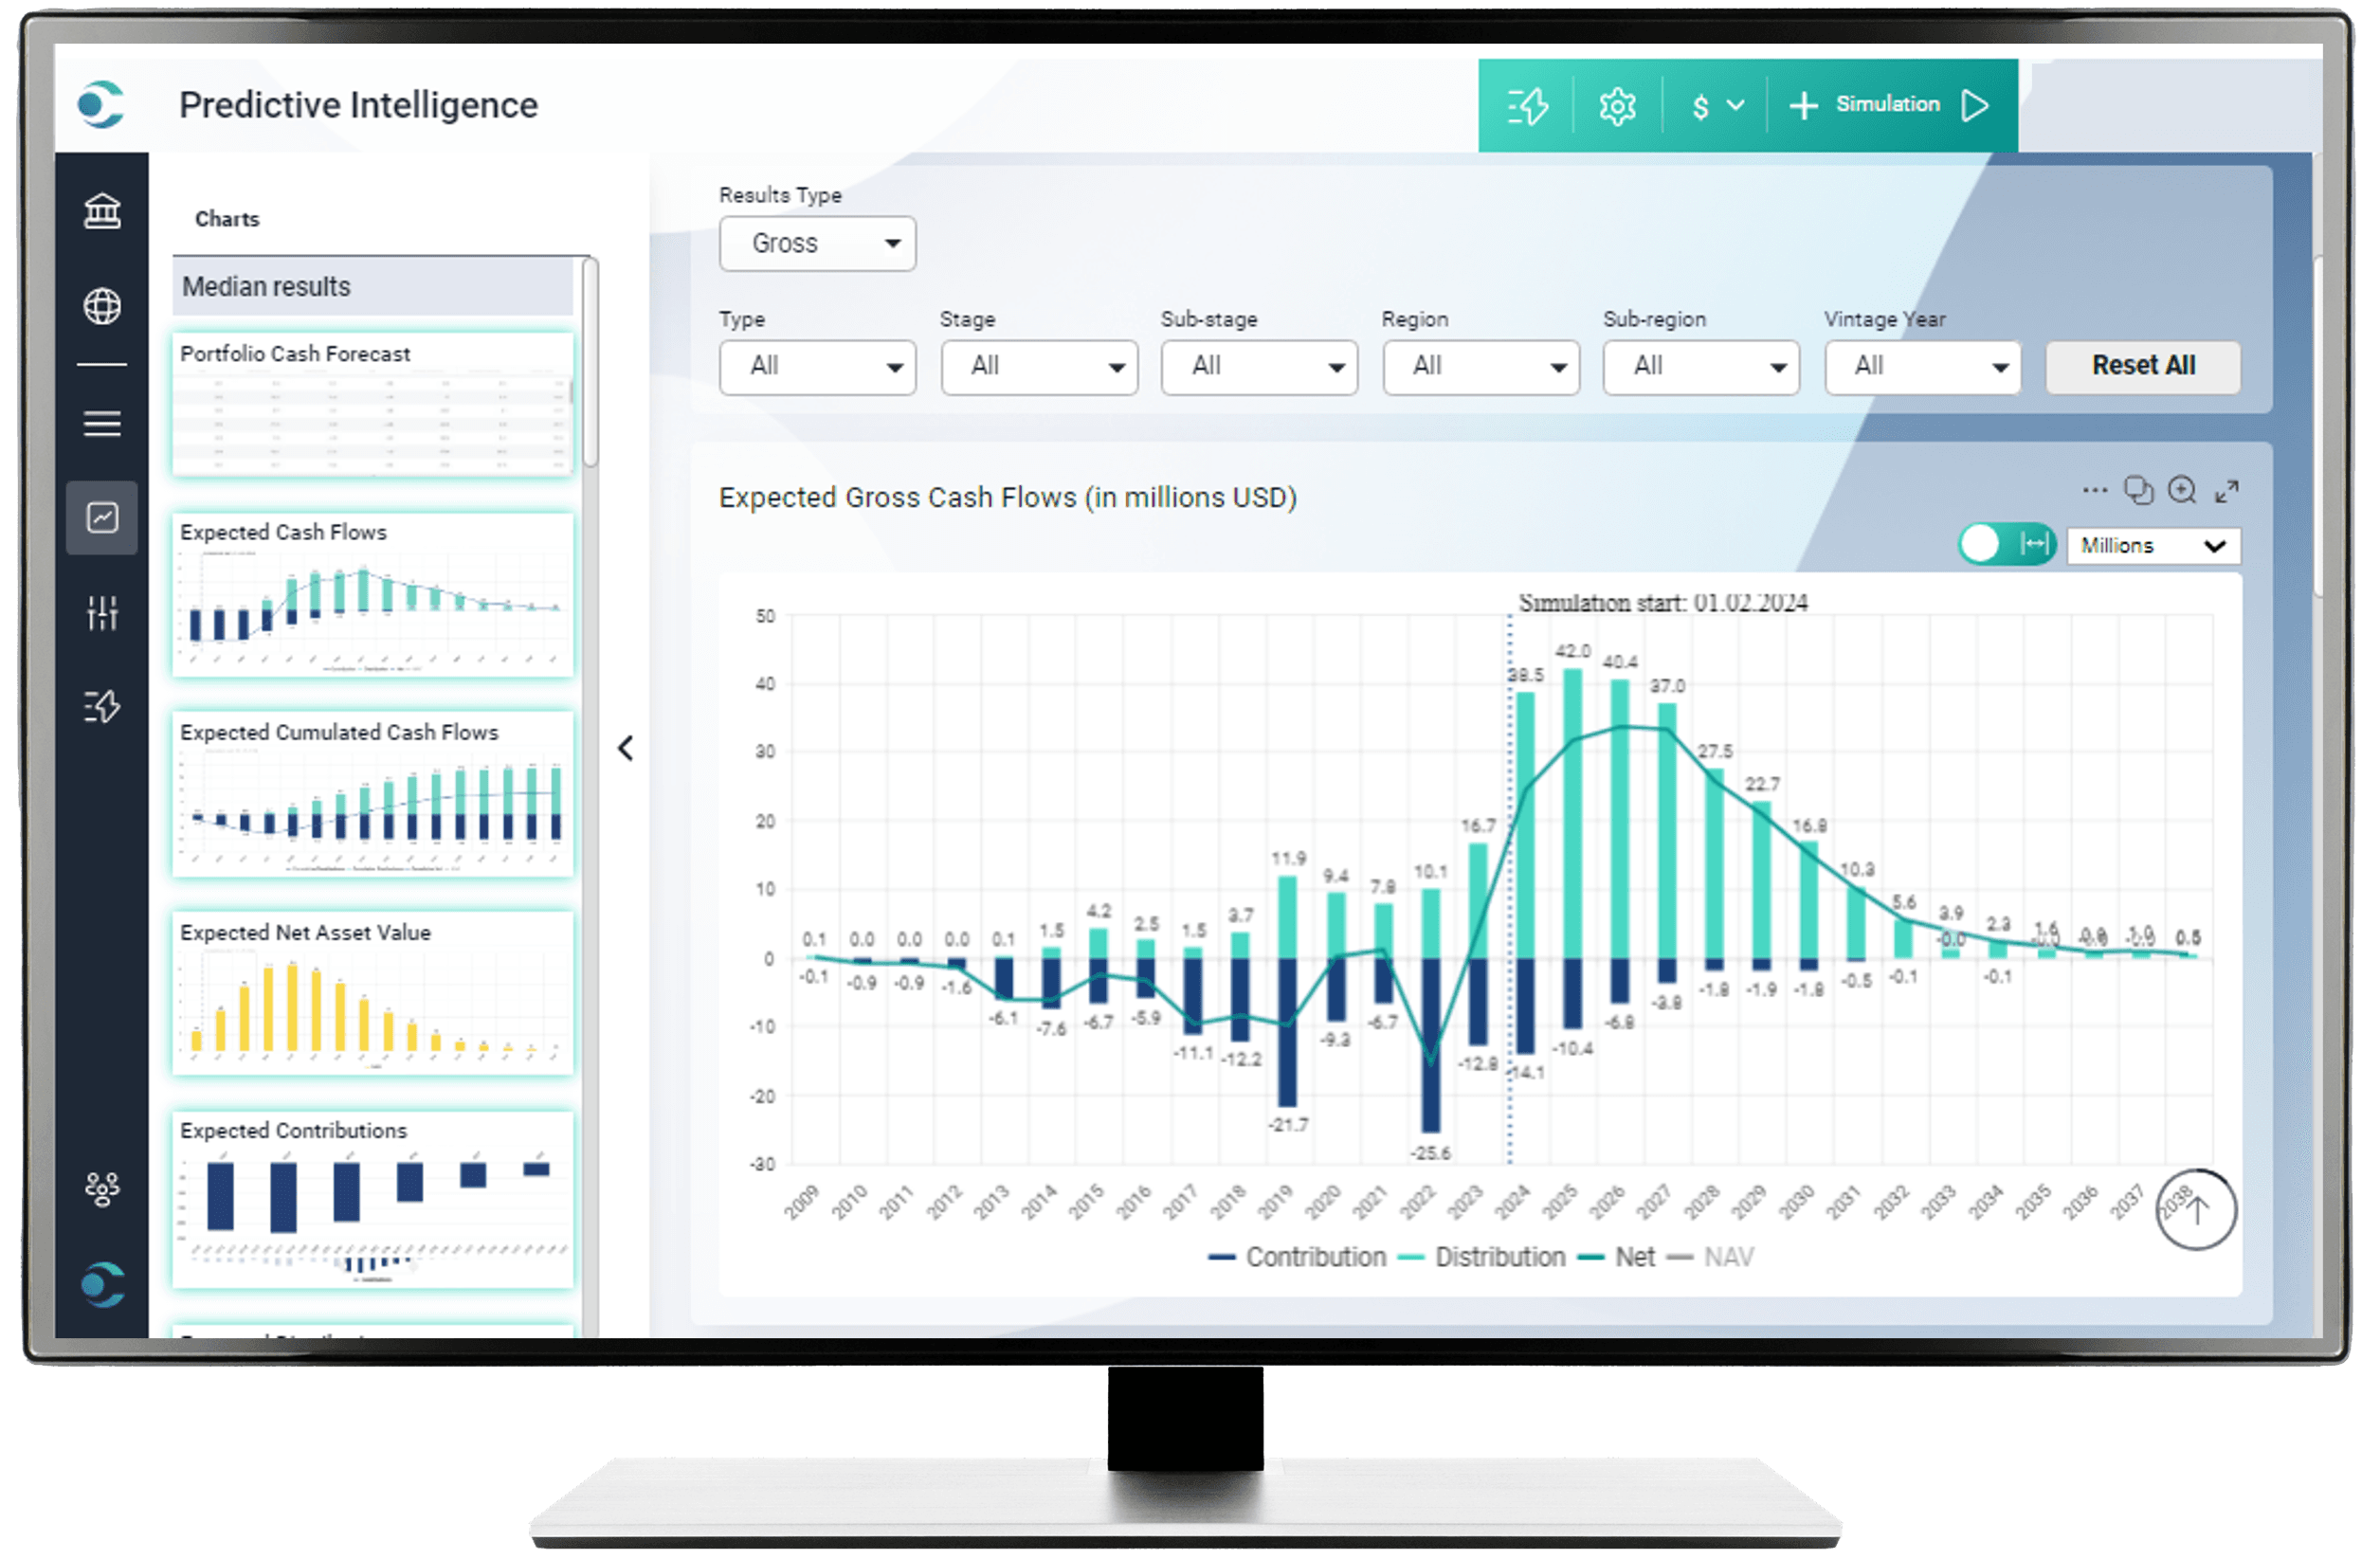Collapse the charts panel with left chevron
Screen dimensions: 2380x1559
point(626,748)
